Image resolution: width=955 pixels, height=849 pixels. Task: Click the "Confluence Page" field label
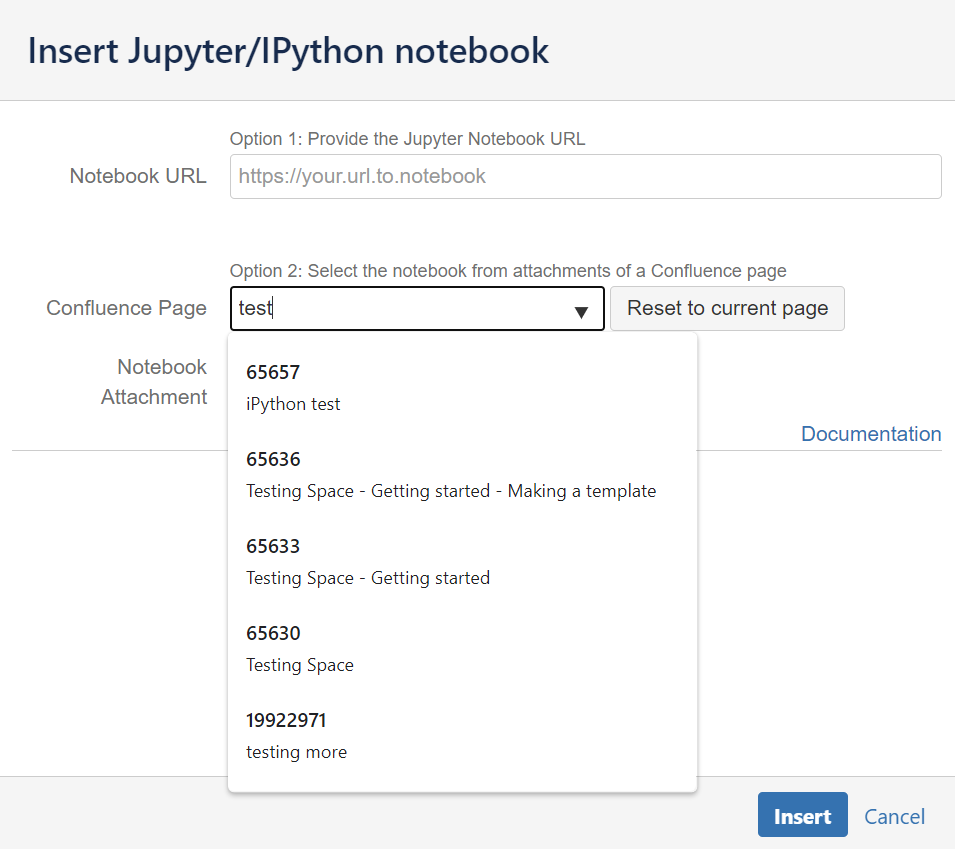[x=127, y=308]
